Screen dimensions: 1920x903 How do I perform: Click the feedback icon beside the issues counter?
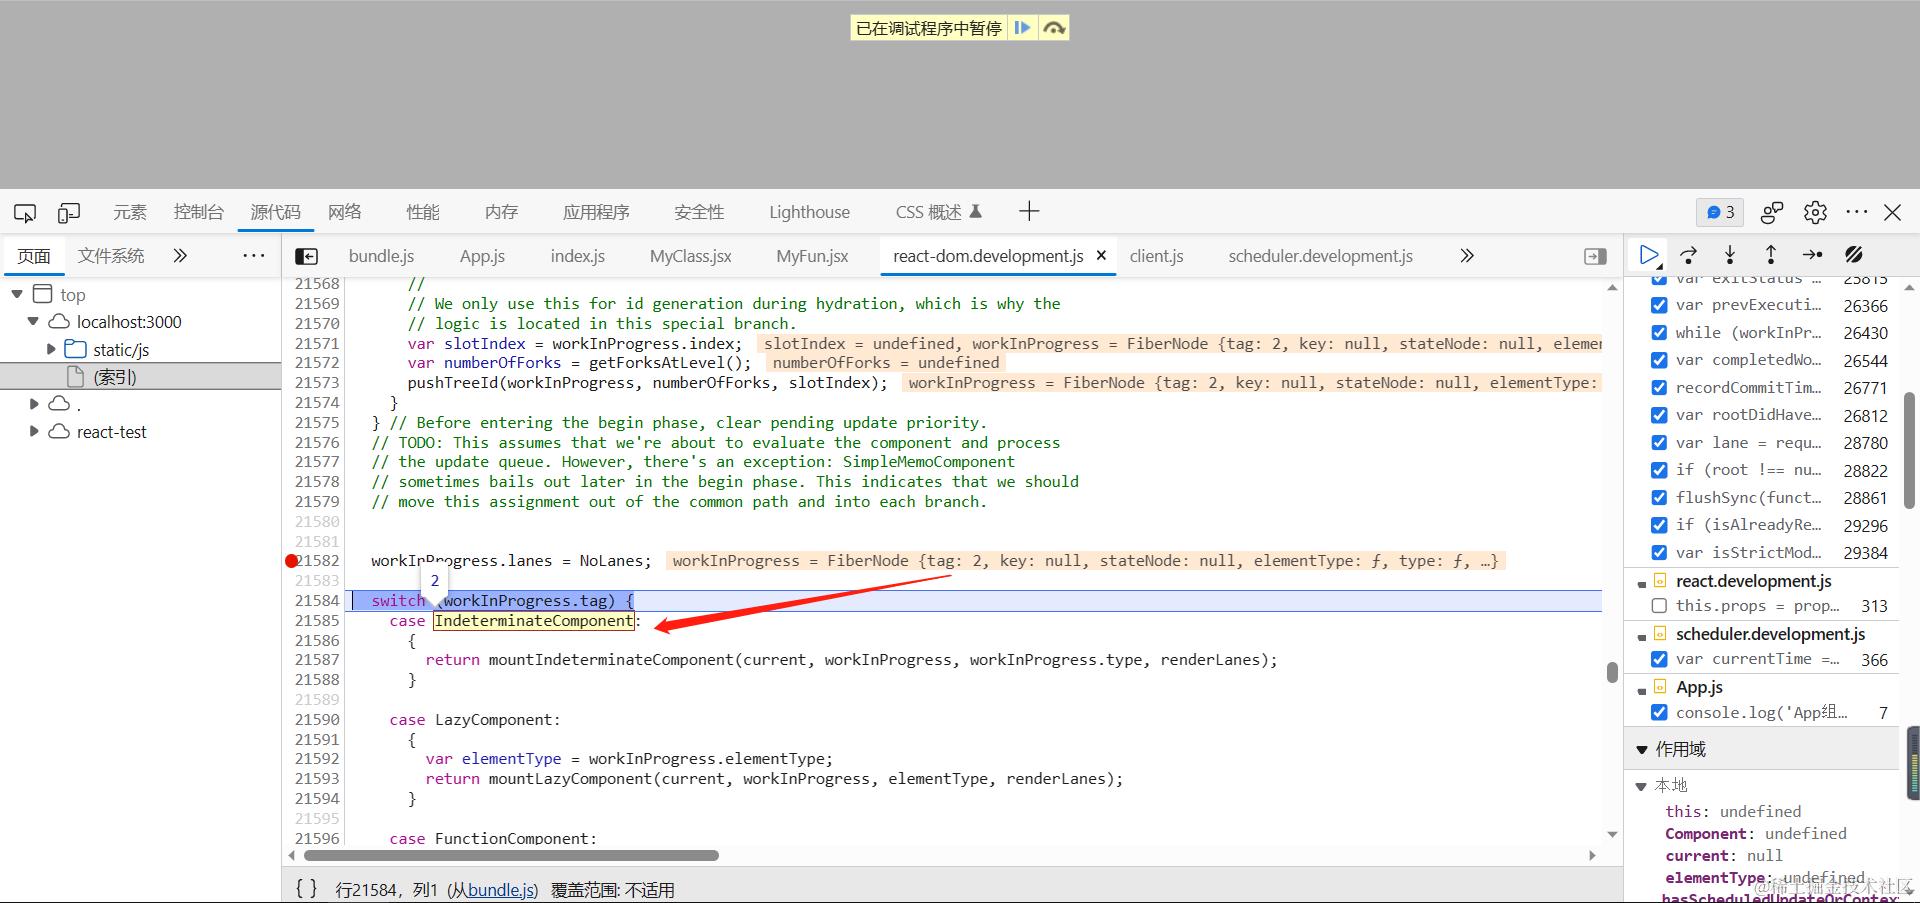(1772, 212)
